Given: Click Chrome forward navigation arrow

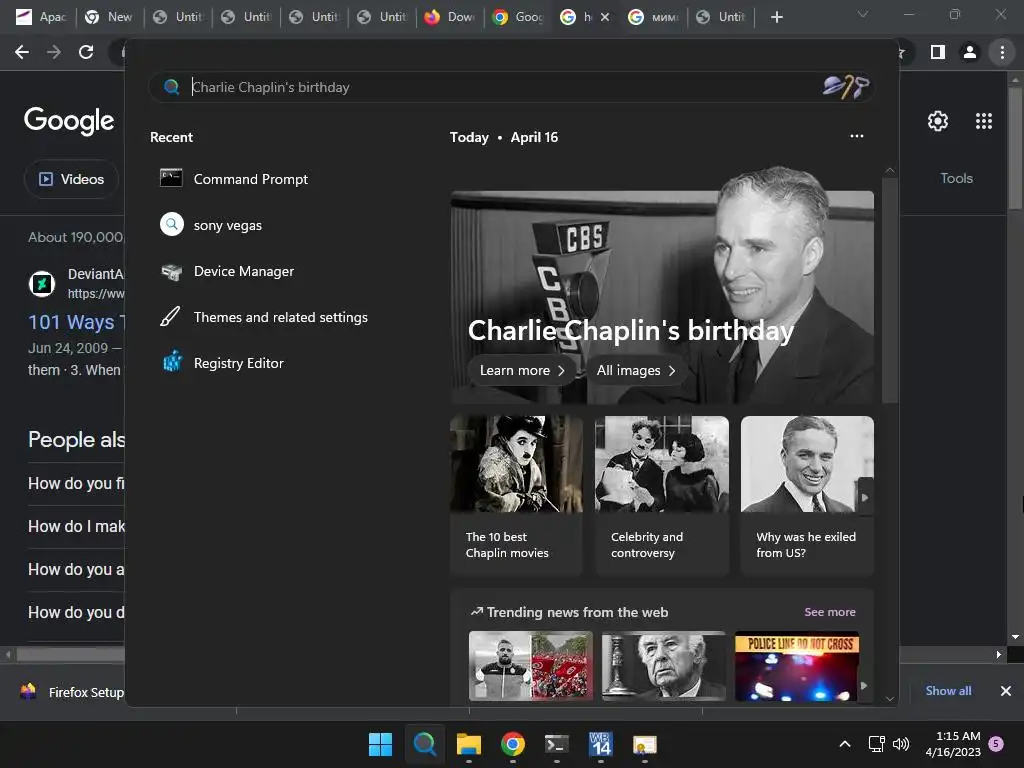Looking at the screenshot, I should tap(54, 52).
